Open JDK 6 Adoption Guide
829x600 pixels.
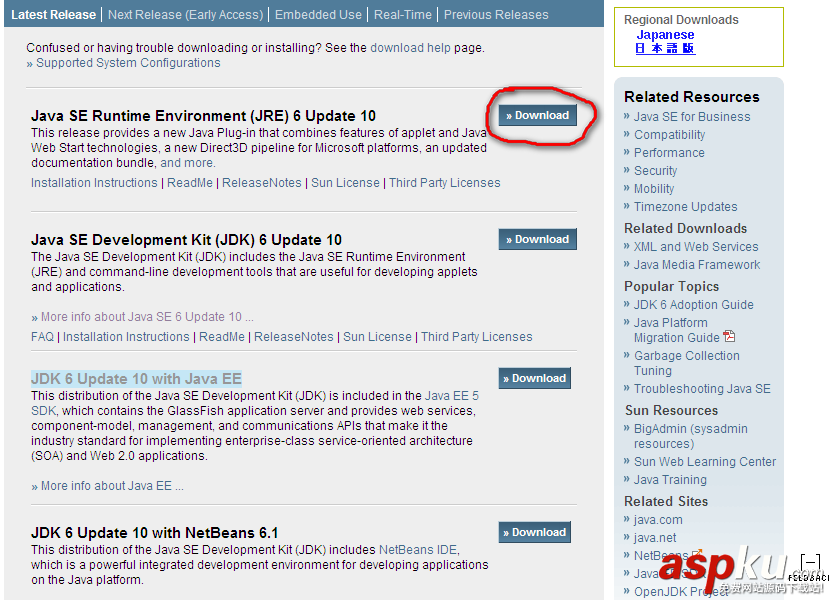pos(694,305)
